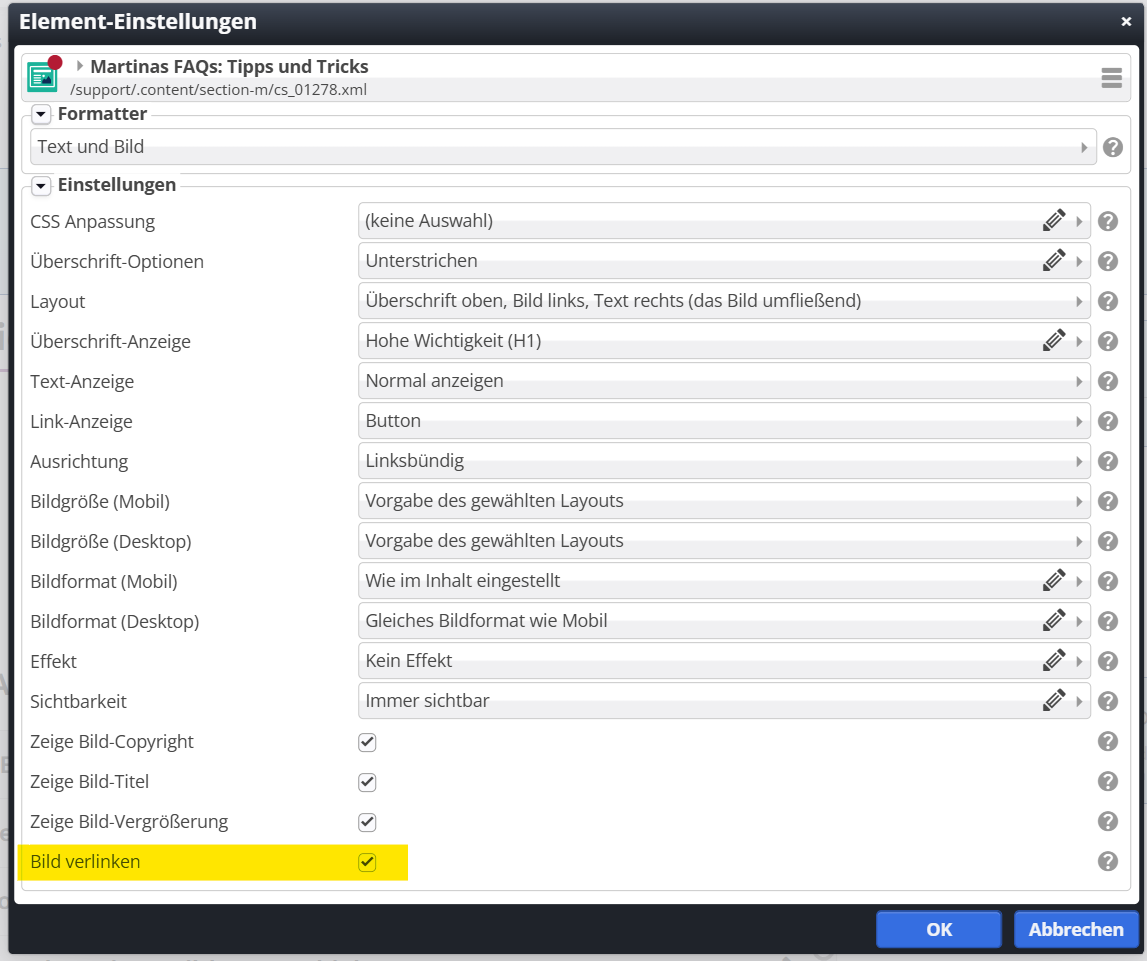1147x961 pixels.
Task: Click pencil icon in the Sichtbarkeit row
Action: click(1053, 701)
